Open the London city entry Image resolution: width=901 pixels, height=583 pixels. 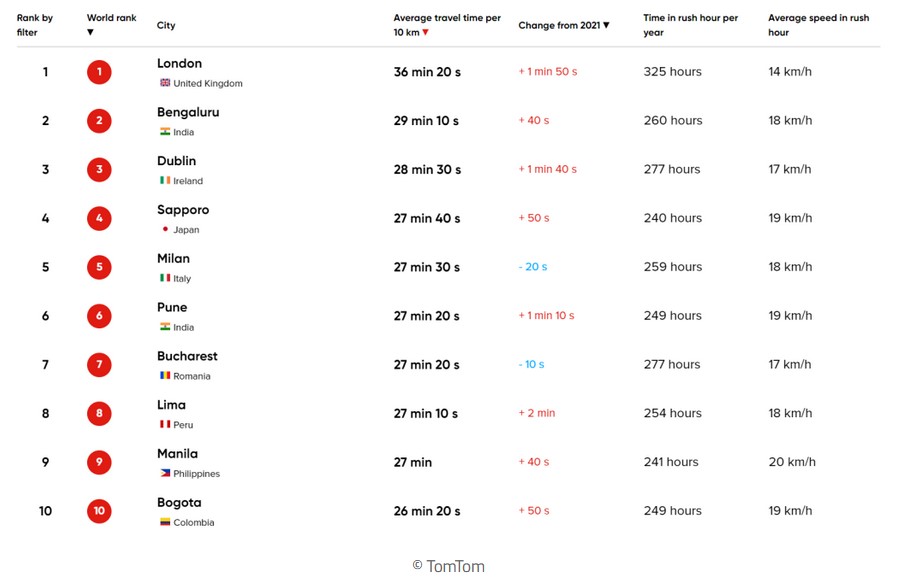tap(179, 63)
